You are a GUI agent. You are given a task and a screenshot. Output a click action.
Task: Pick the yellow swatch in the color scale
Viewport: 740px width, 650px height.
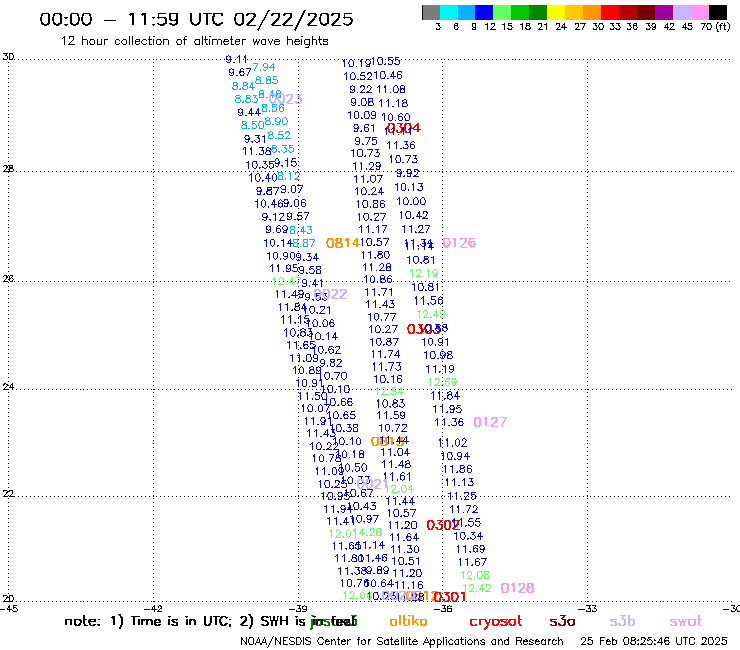556,12
